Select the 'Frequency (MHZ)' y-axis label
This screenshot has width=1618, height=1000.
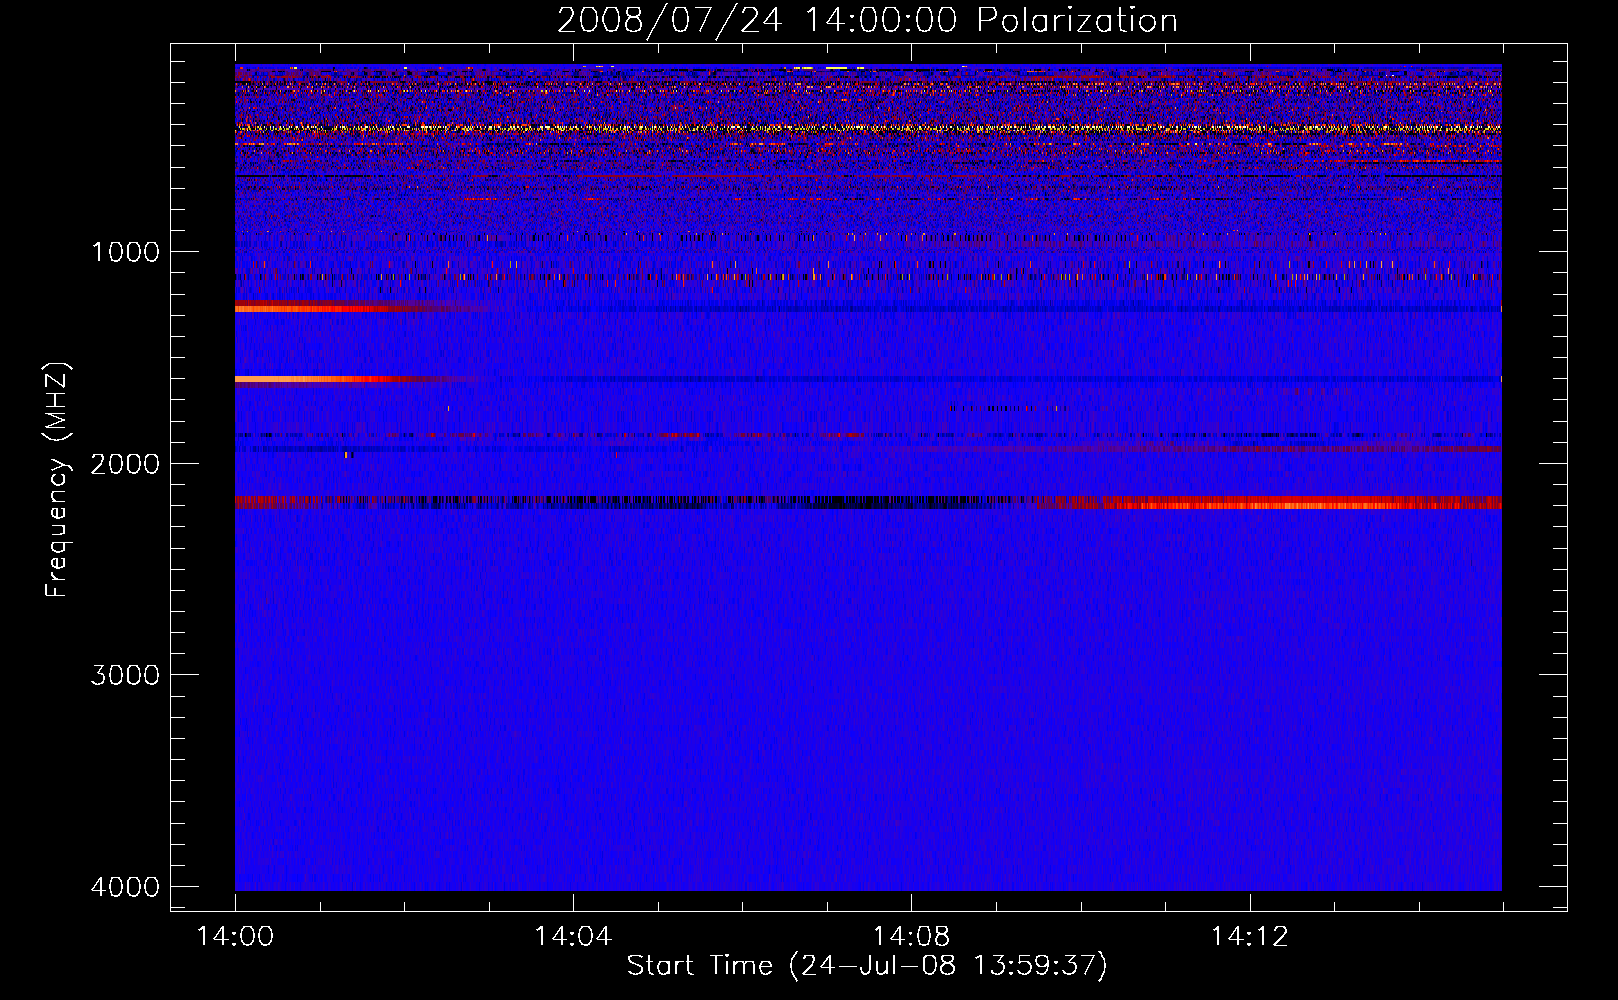click(58, 480)
